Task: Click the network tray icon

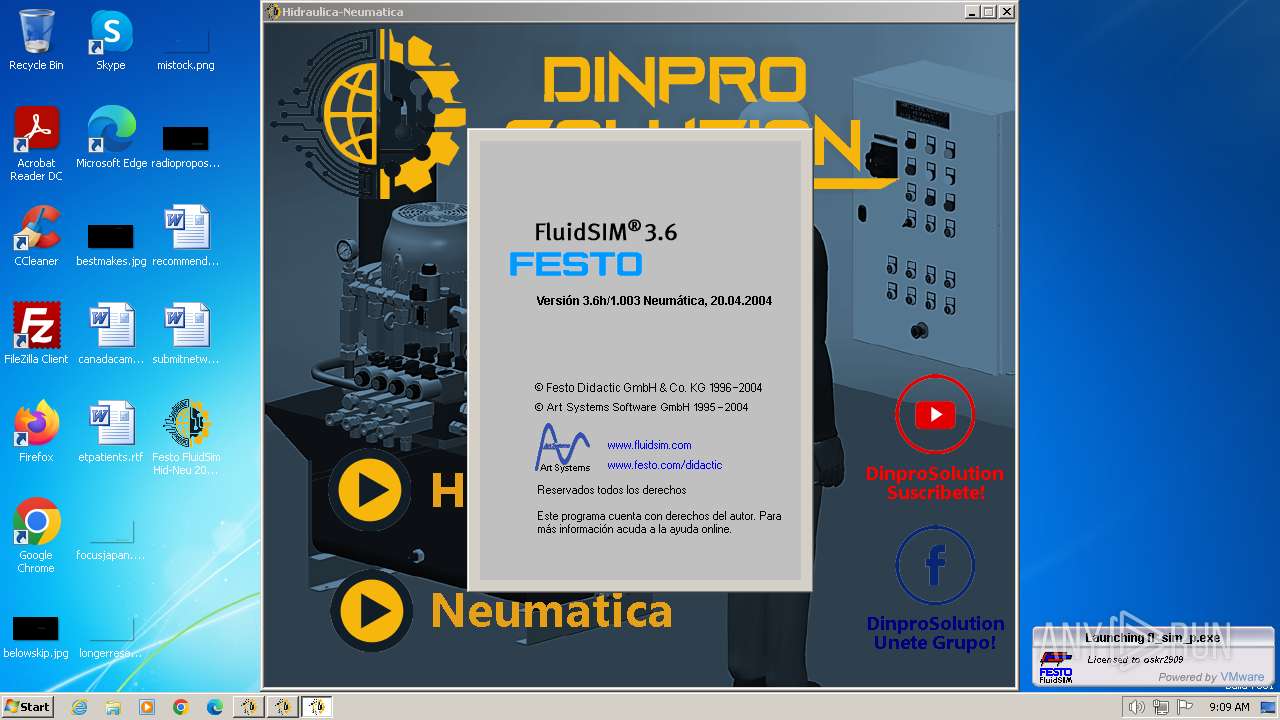Action: pyautogui.click(x=1160, y=707)
